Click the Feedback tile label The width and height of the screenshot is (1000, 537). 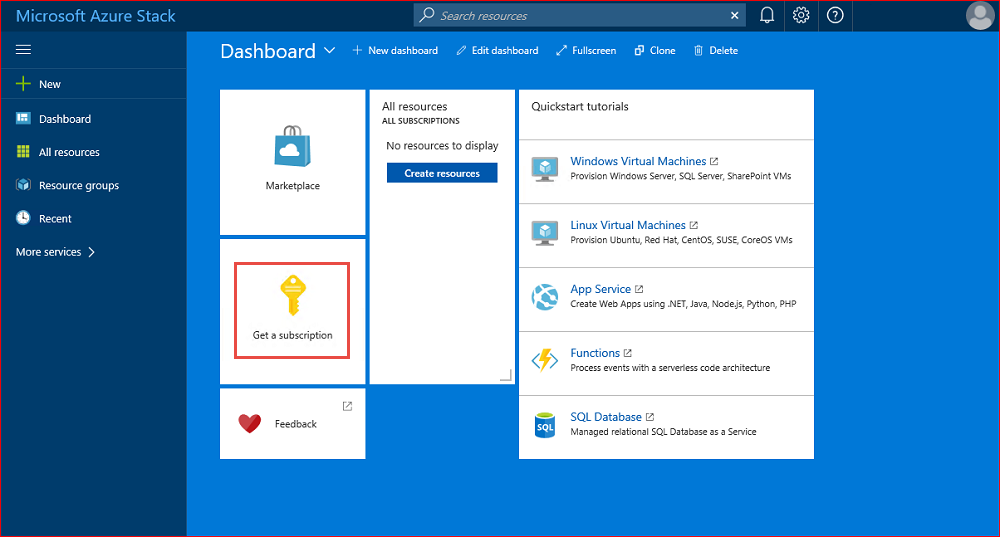pyautogui.click(x=295, y=423)
